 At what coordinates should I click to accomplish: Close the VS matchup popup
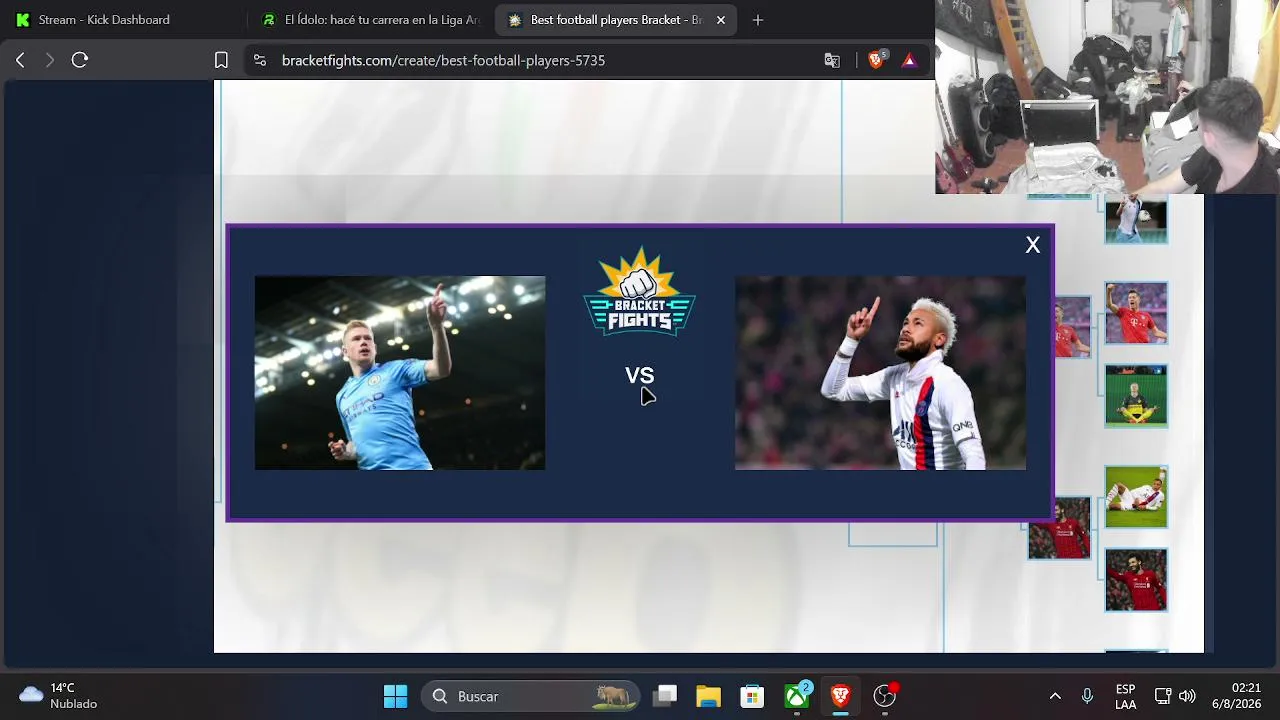[x=1033, y=245]
